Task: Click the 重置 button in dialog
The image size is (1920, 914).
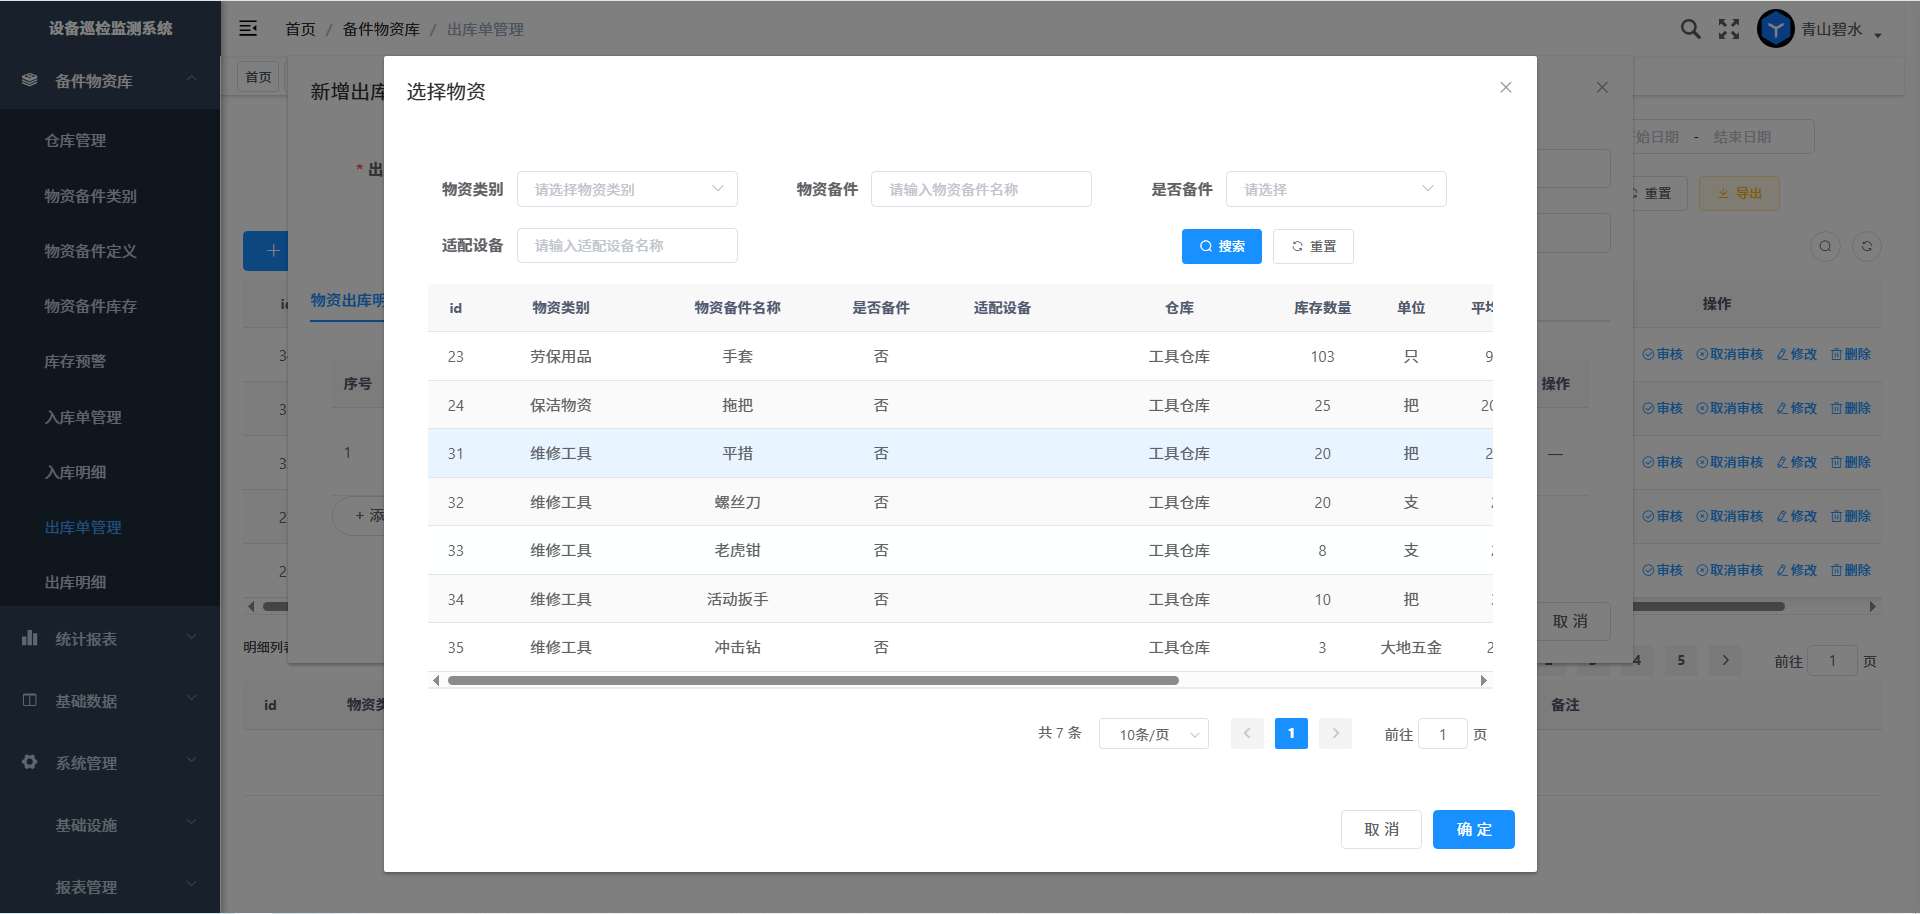Action: click(x=1313, y=246)
